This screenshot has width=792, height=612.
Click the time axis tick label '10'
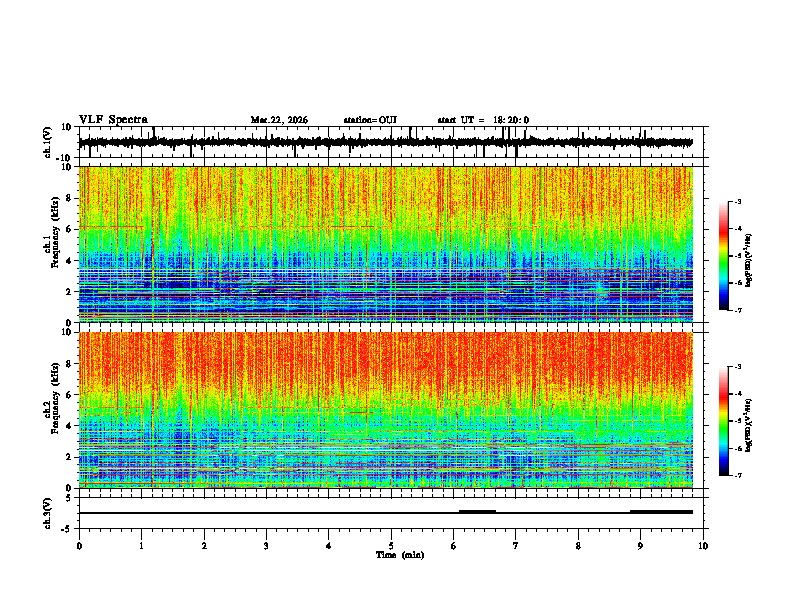[703, 546]
